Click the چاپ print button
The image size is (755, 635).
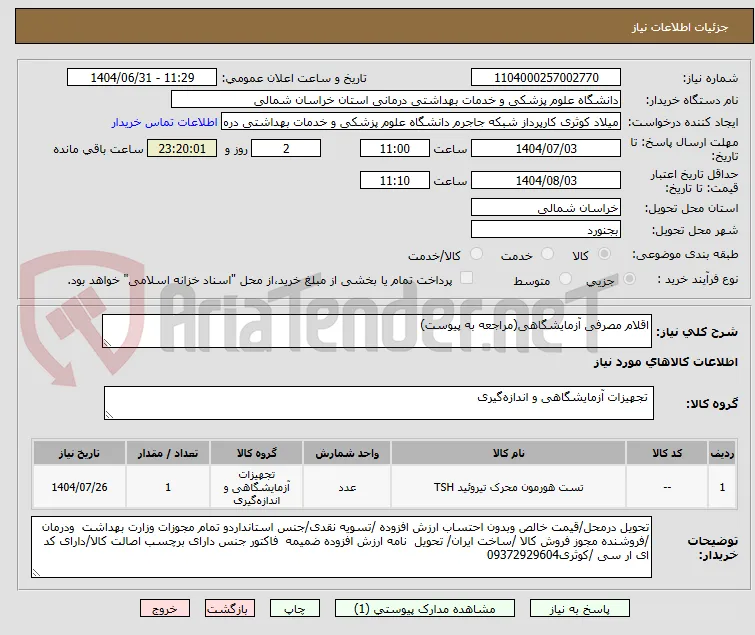294,609
